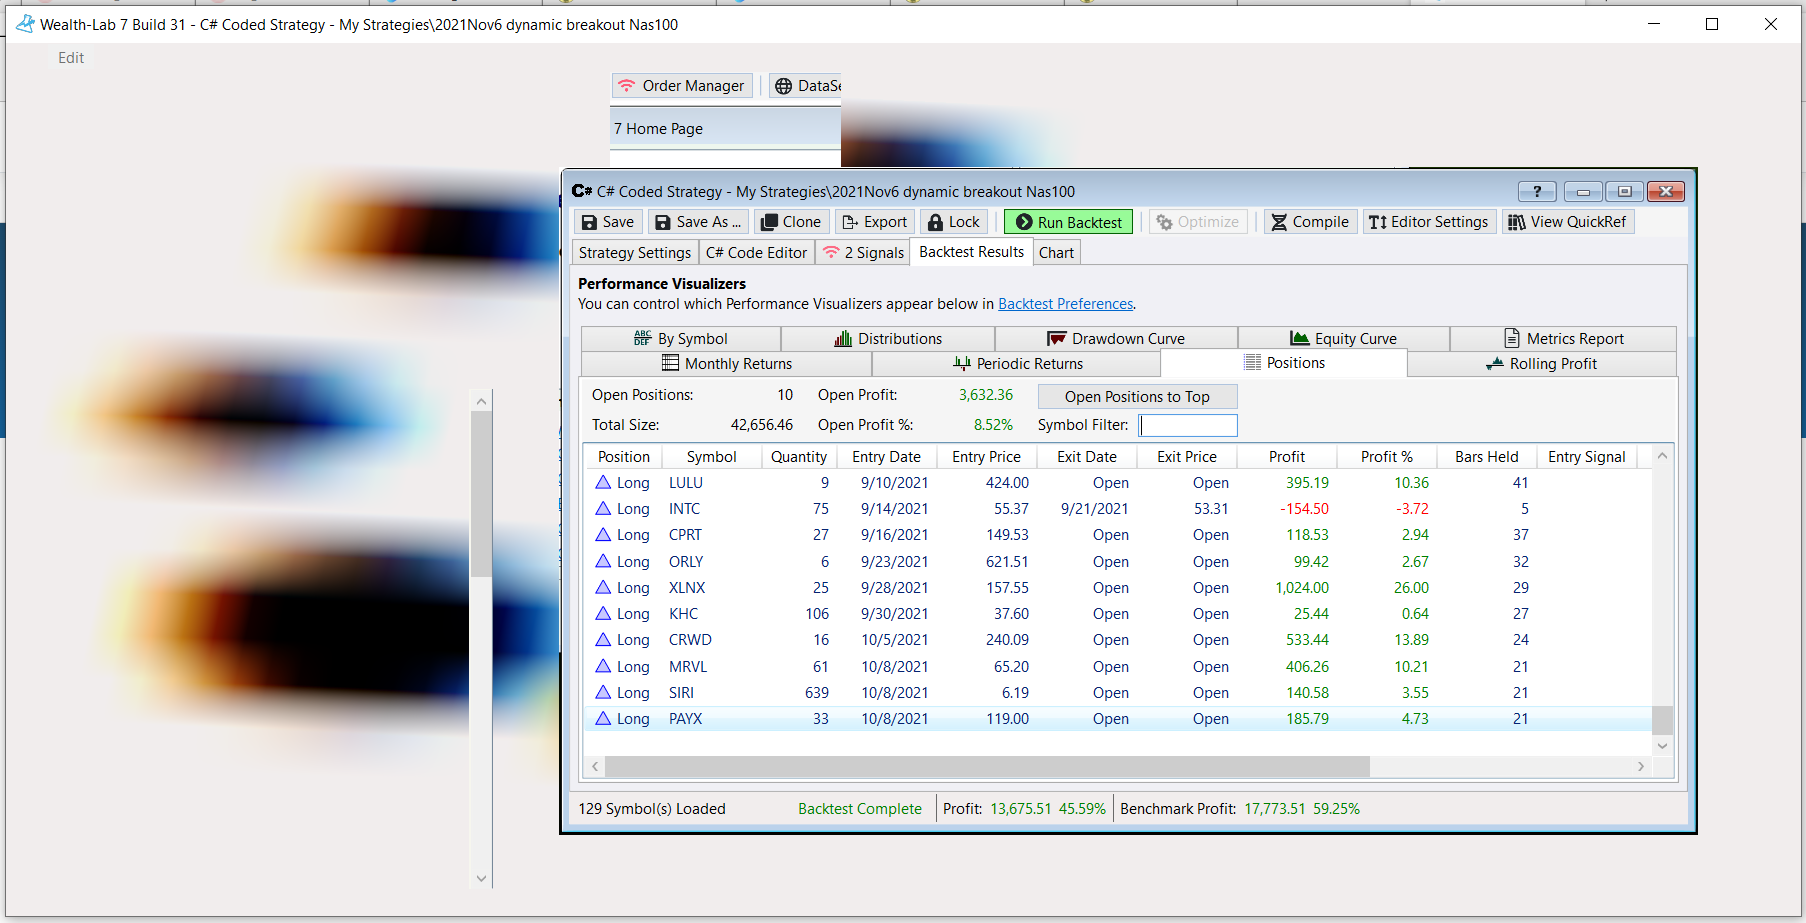Open the Drawdown Curve tab
1806x923 pixels.
click(x=1116, y=339)
